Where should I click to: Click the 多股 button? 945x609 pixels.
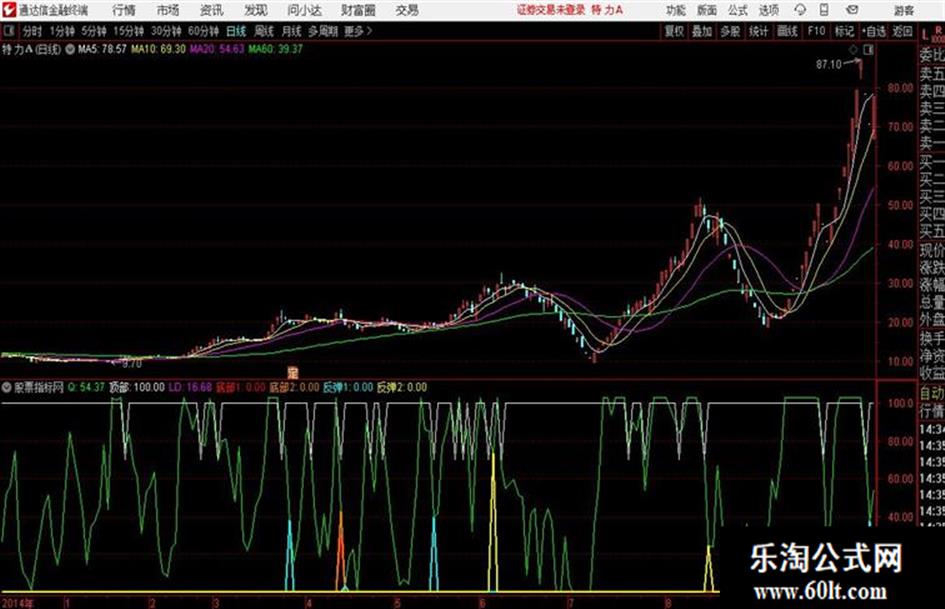coord(730,31)
